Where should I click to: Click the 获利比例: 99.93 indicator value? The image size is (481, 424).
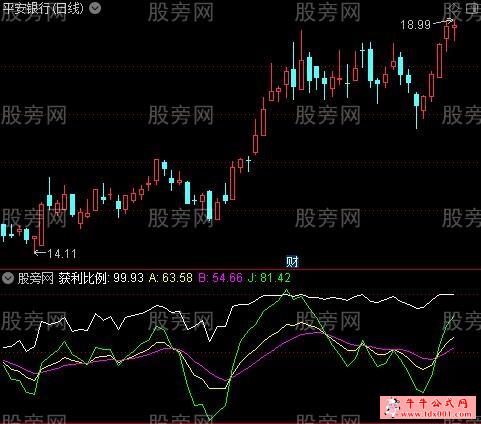(x=101, y=278)
